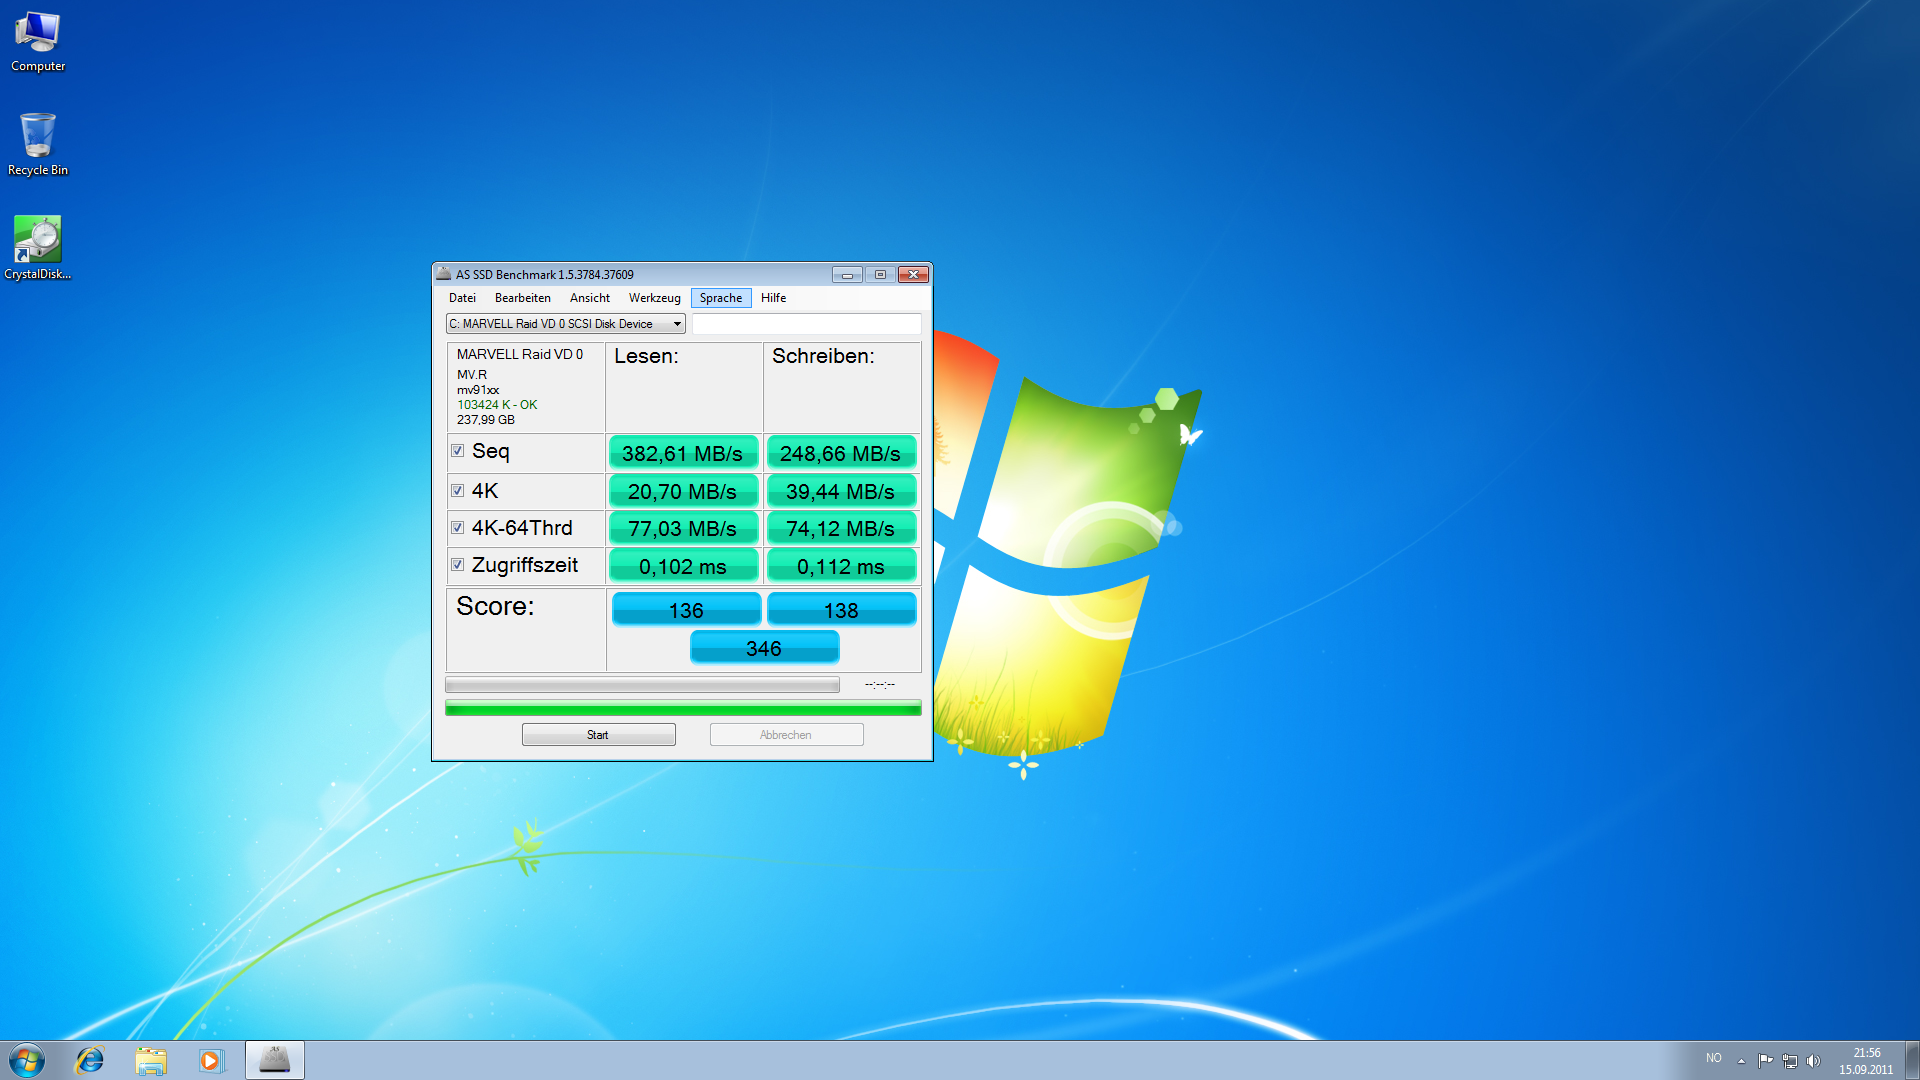Open the Datei menu
Image resolution: width=1920 pixels, height=1080 pixels.
pyautogui.click(x=462, y=298)
